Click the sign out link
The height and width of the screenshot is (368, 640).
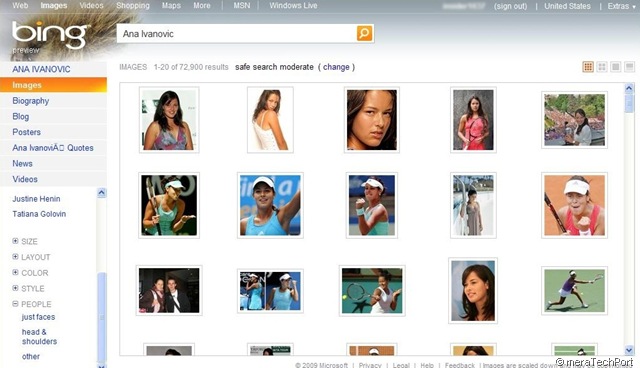510,6
